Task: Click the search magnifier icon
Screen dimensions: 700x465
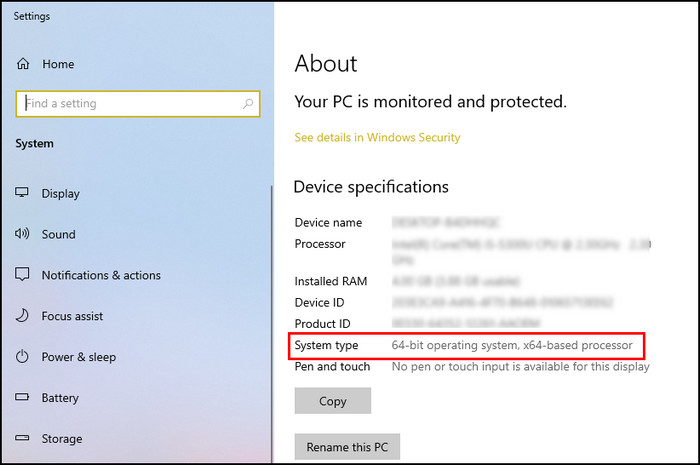Action: click(248, 103)
